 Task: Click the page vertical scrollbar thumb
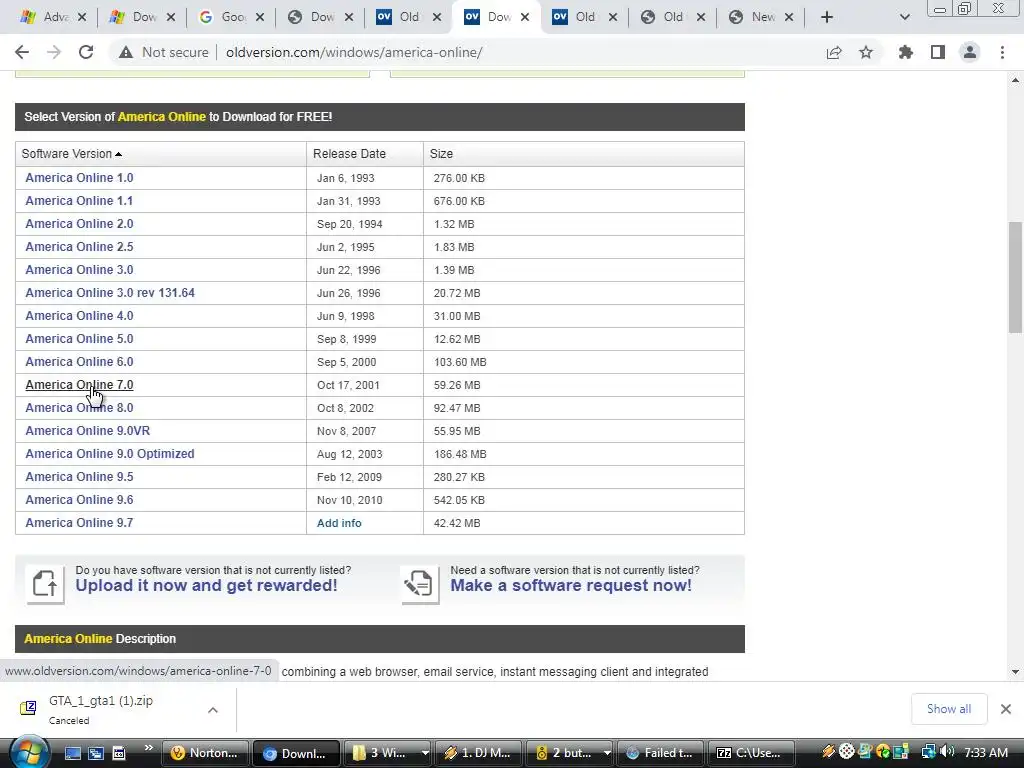1015,278
